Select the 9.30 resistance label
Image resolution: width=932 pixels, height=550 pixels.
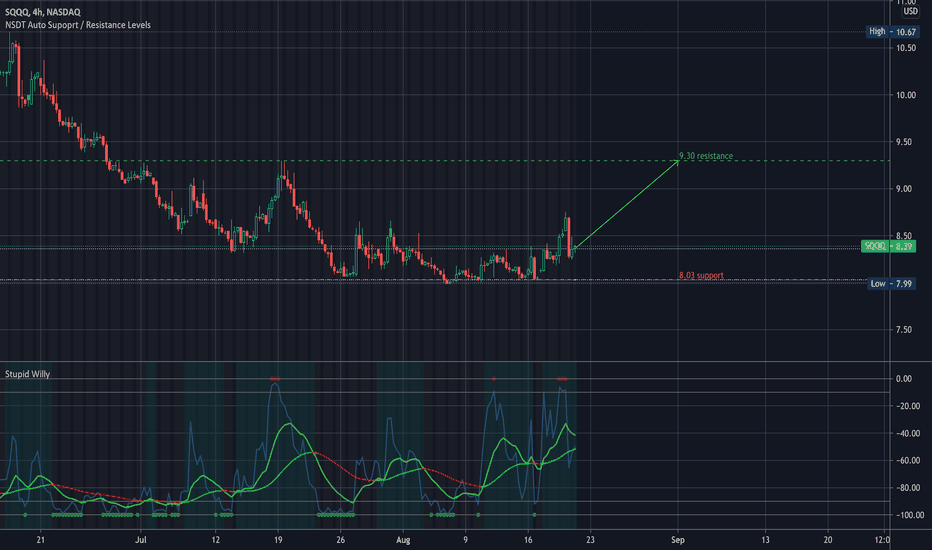tap(706, 156)
